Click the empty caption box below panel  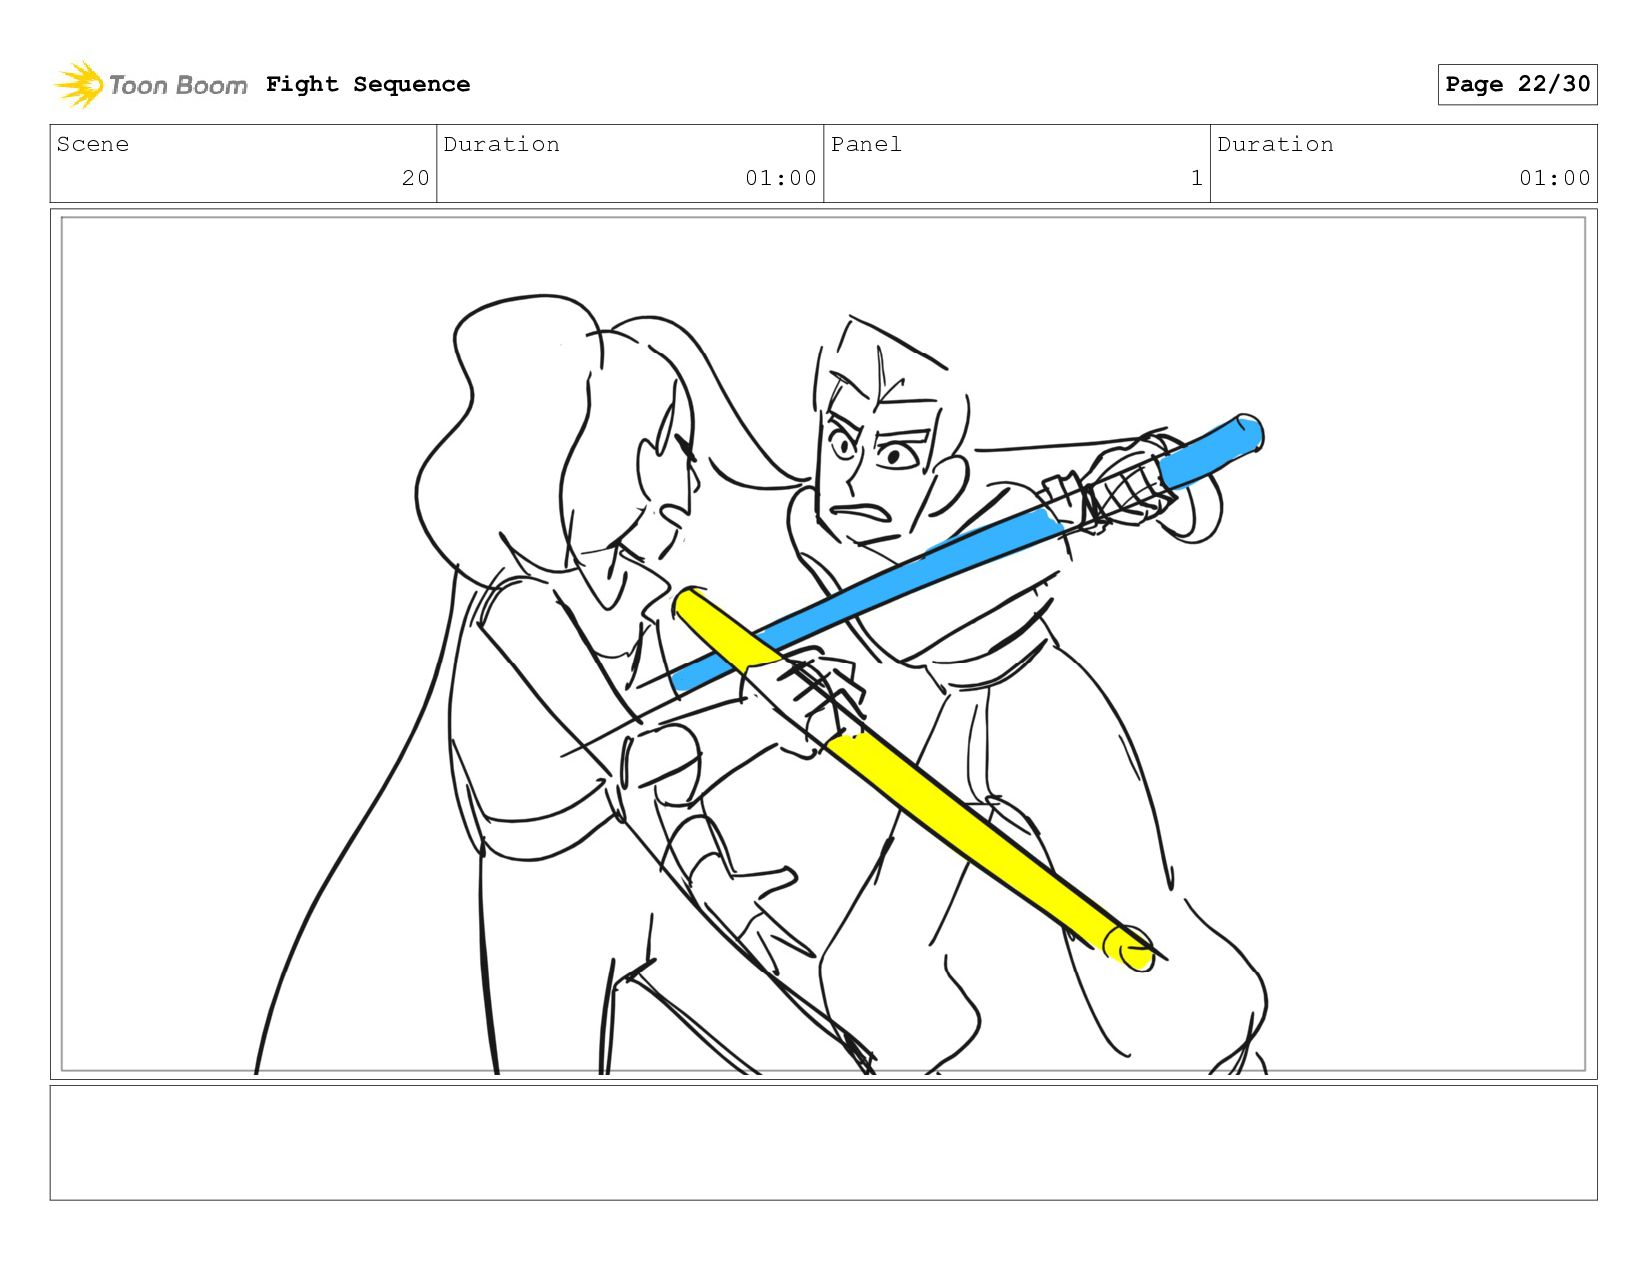coord(824,1143)
